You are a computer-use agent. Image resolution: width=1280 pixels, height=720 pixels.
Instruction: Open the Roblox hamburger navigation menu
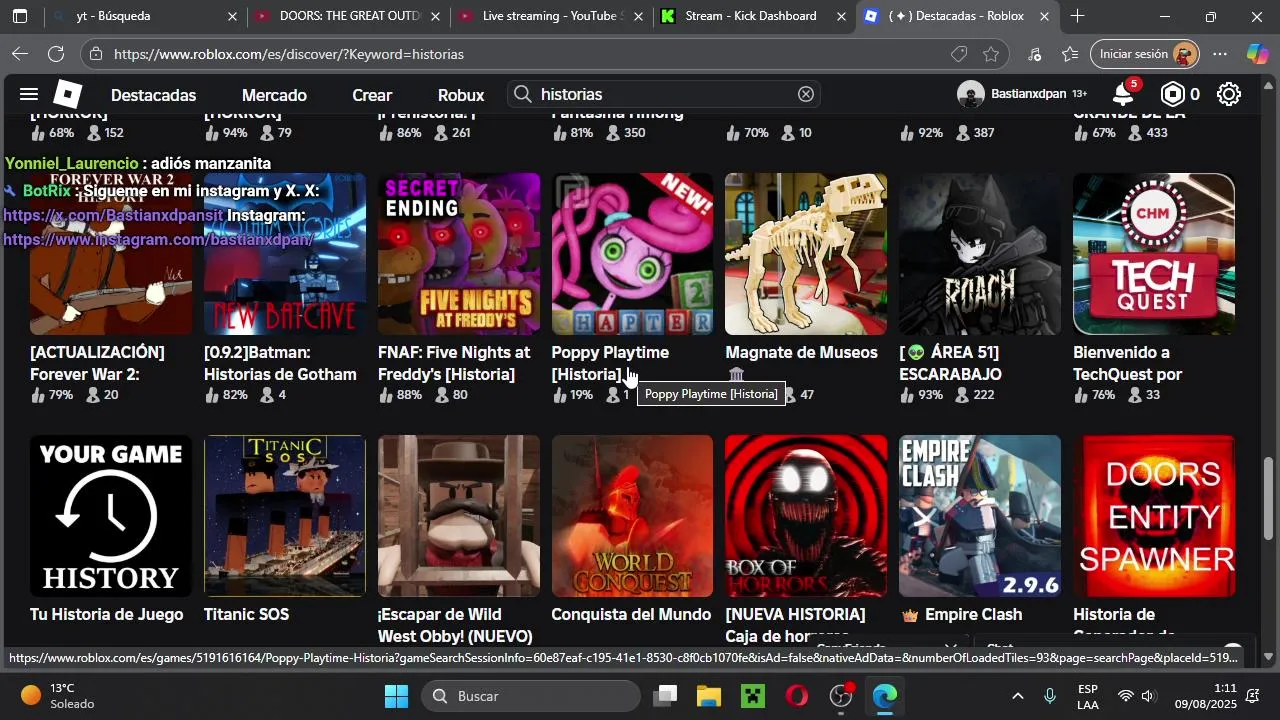coord(29,94)
